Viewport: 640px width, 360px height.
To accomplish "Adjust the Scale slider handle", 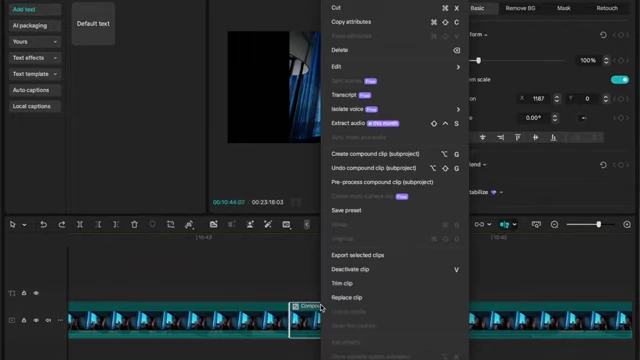I will tap(478, 60).
